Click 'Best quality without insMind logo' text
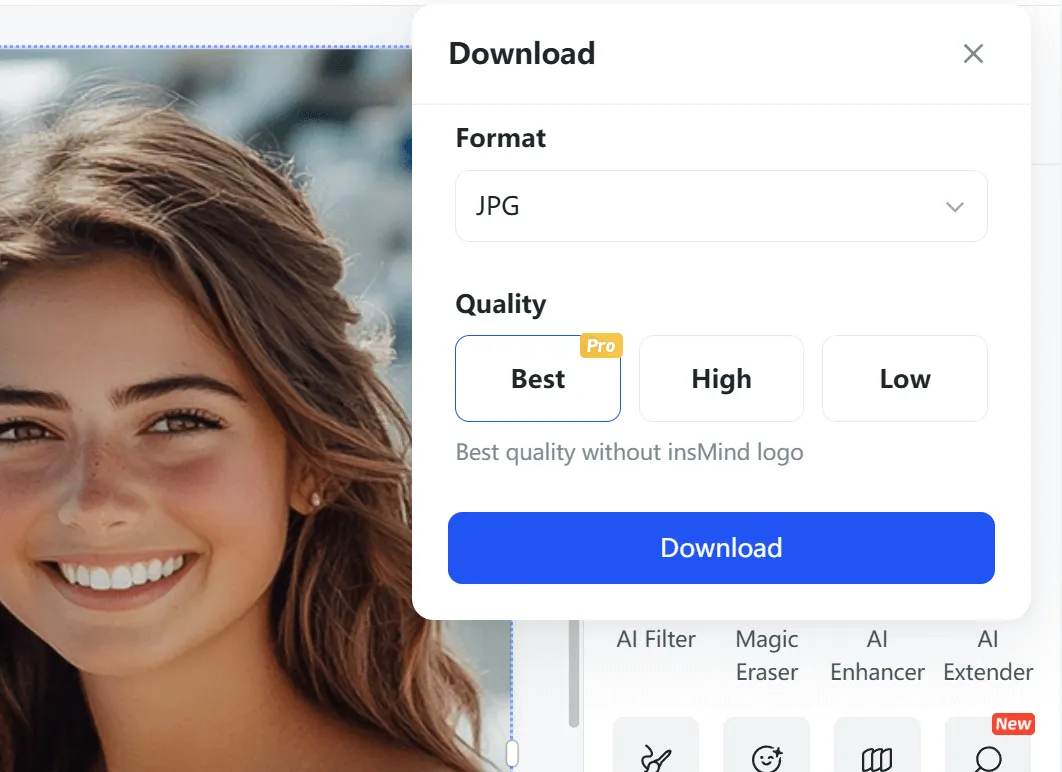The image size is (1062, 772). tap(629, 452)
